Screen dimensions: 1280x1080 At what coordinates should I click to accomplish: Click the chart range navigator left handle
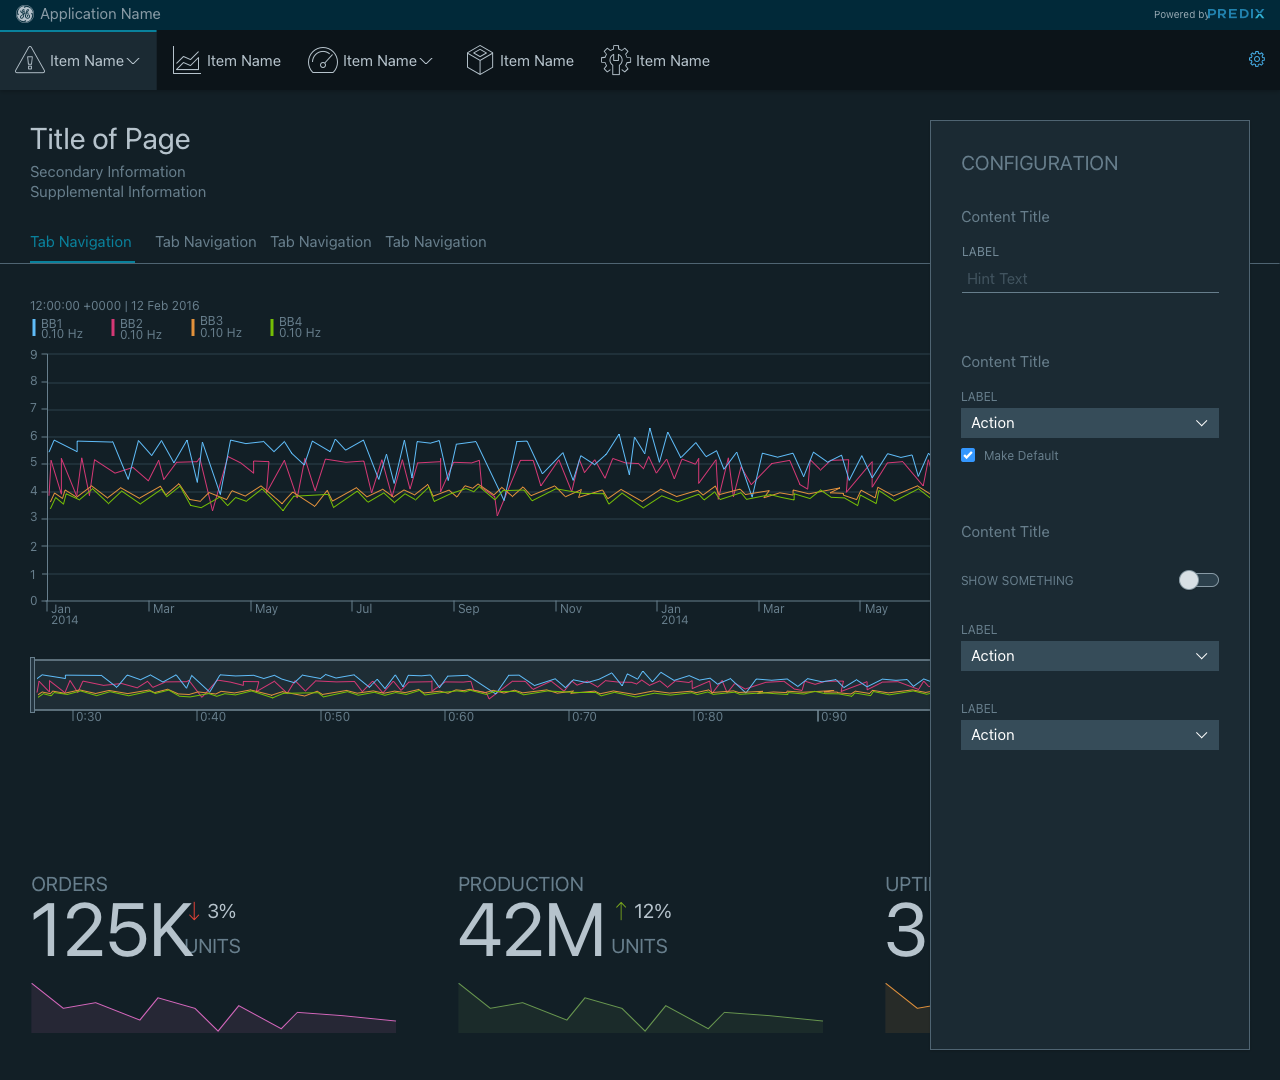coord(33,685)
